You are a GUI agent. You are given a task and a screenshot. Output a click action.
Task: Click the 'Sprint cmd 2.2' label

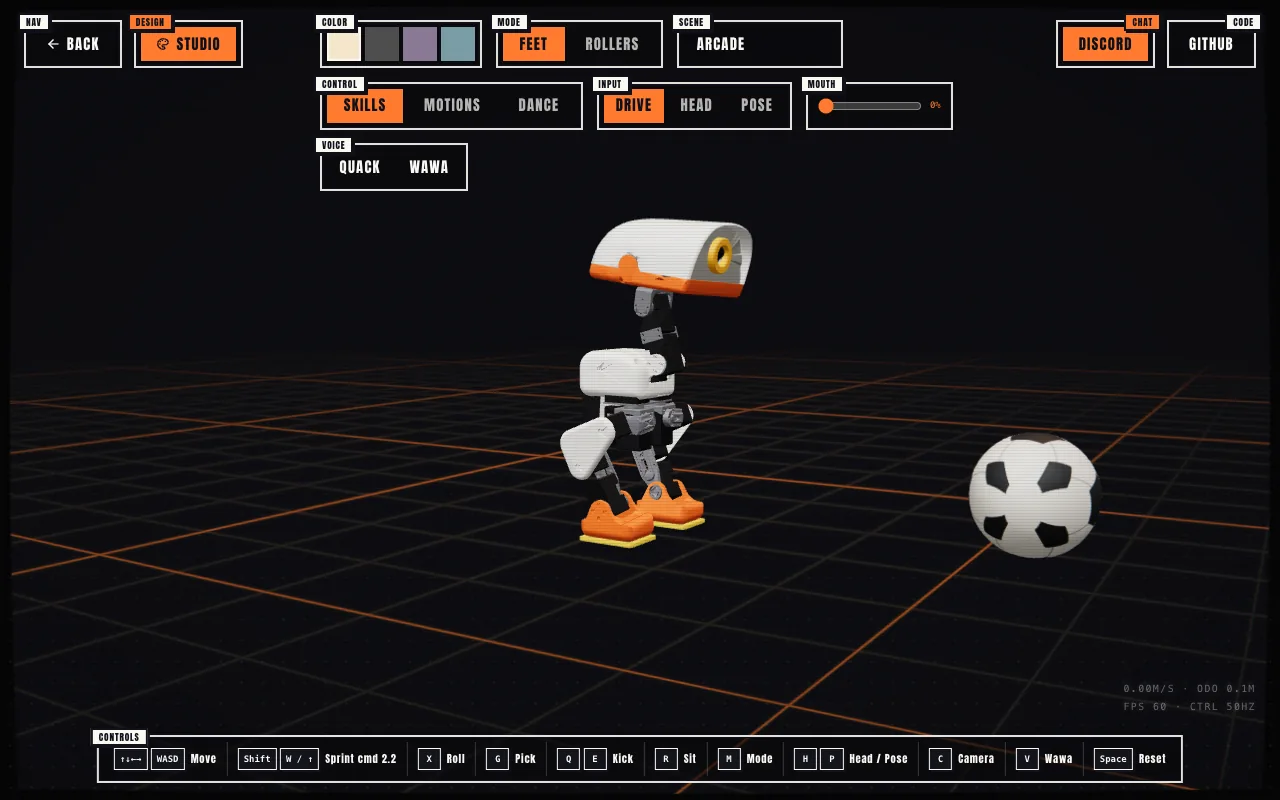361,759
